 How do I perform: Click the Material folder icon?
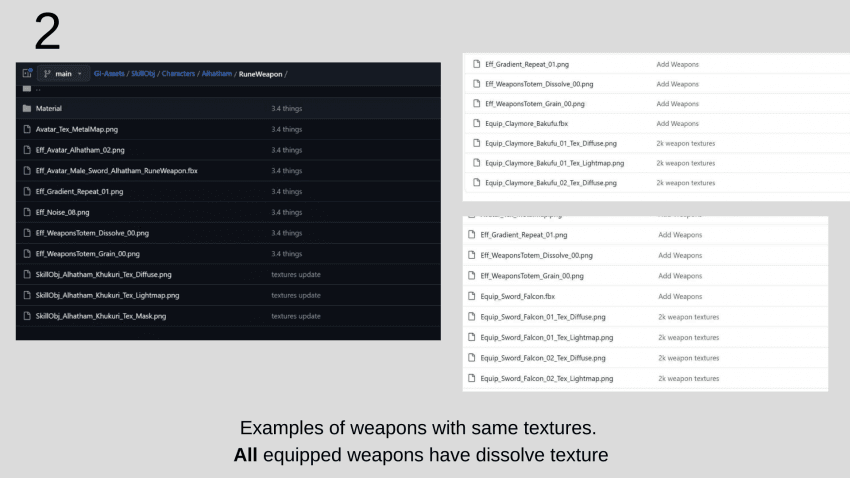pyautogui.click(x=26, y=108)
